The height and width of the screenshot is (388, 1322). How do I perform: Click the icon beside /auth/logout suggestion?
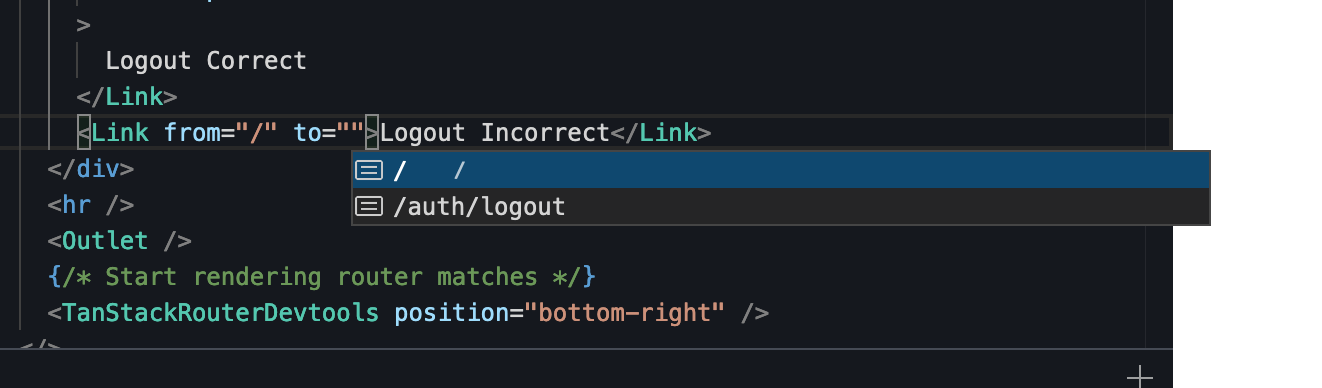tap(370, 207)
